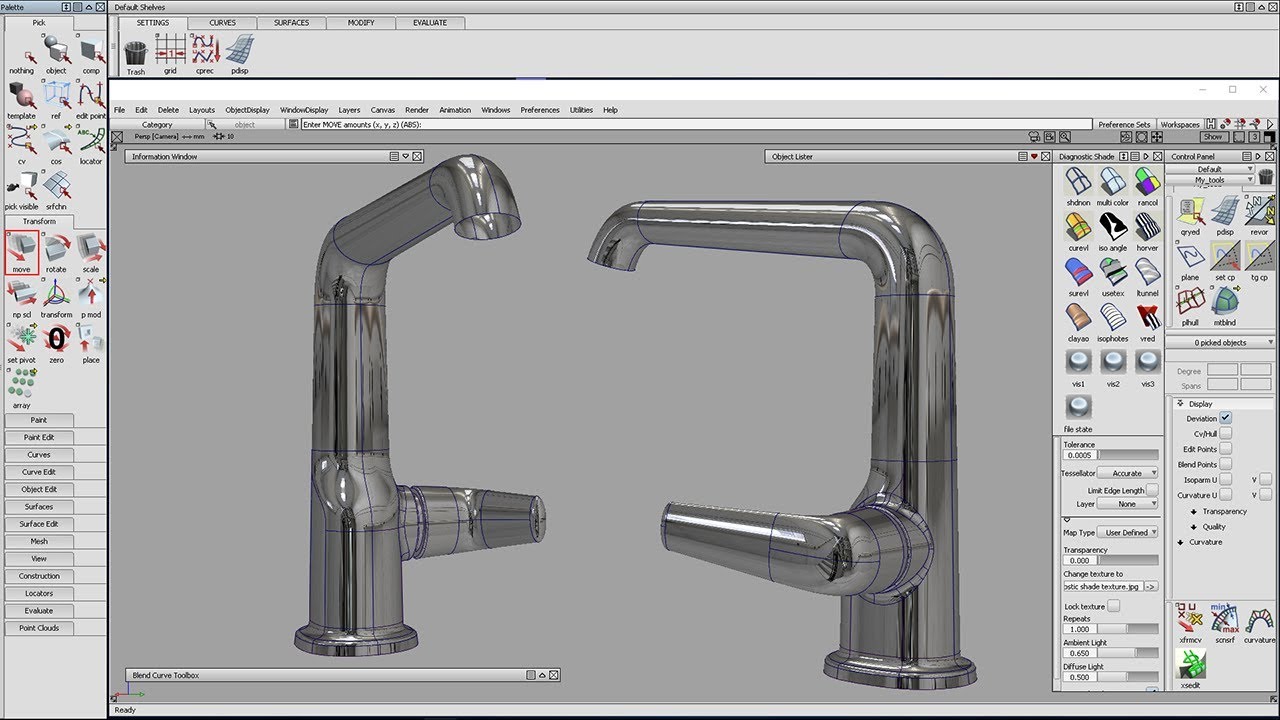Click the zero transform tool

coord(56,342)
